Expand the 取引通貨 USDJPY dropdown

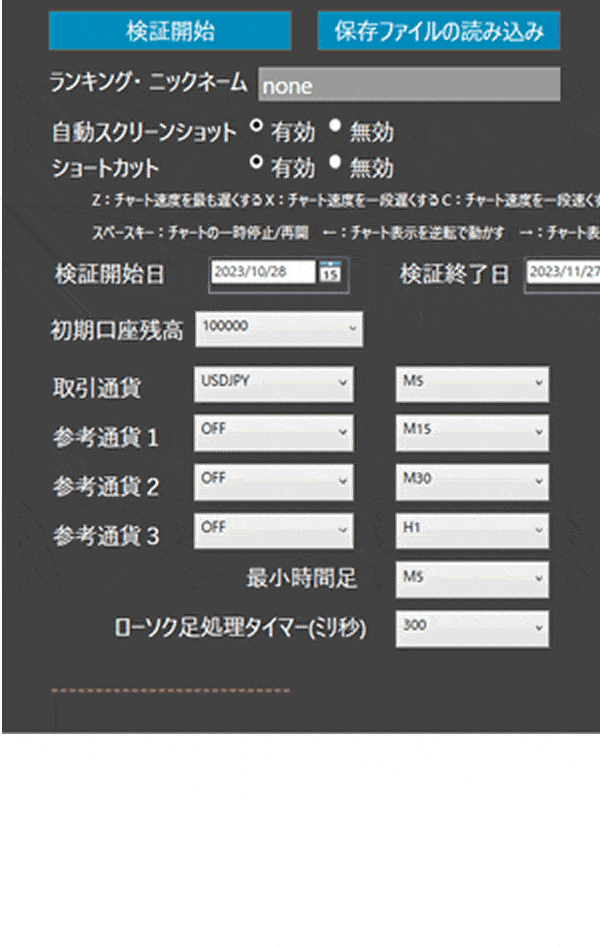pyautogui.click(x=273, y=384)
